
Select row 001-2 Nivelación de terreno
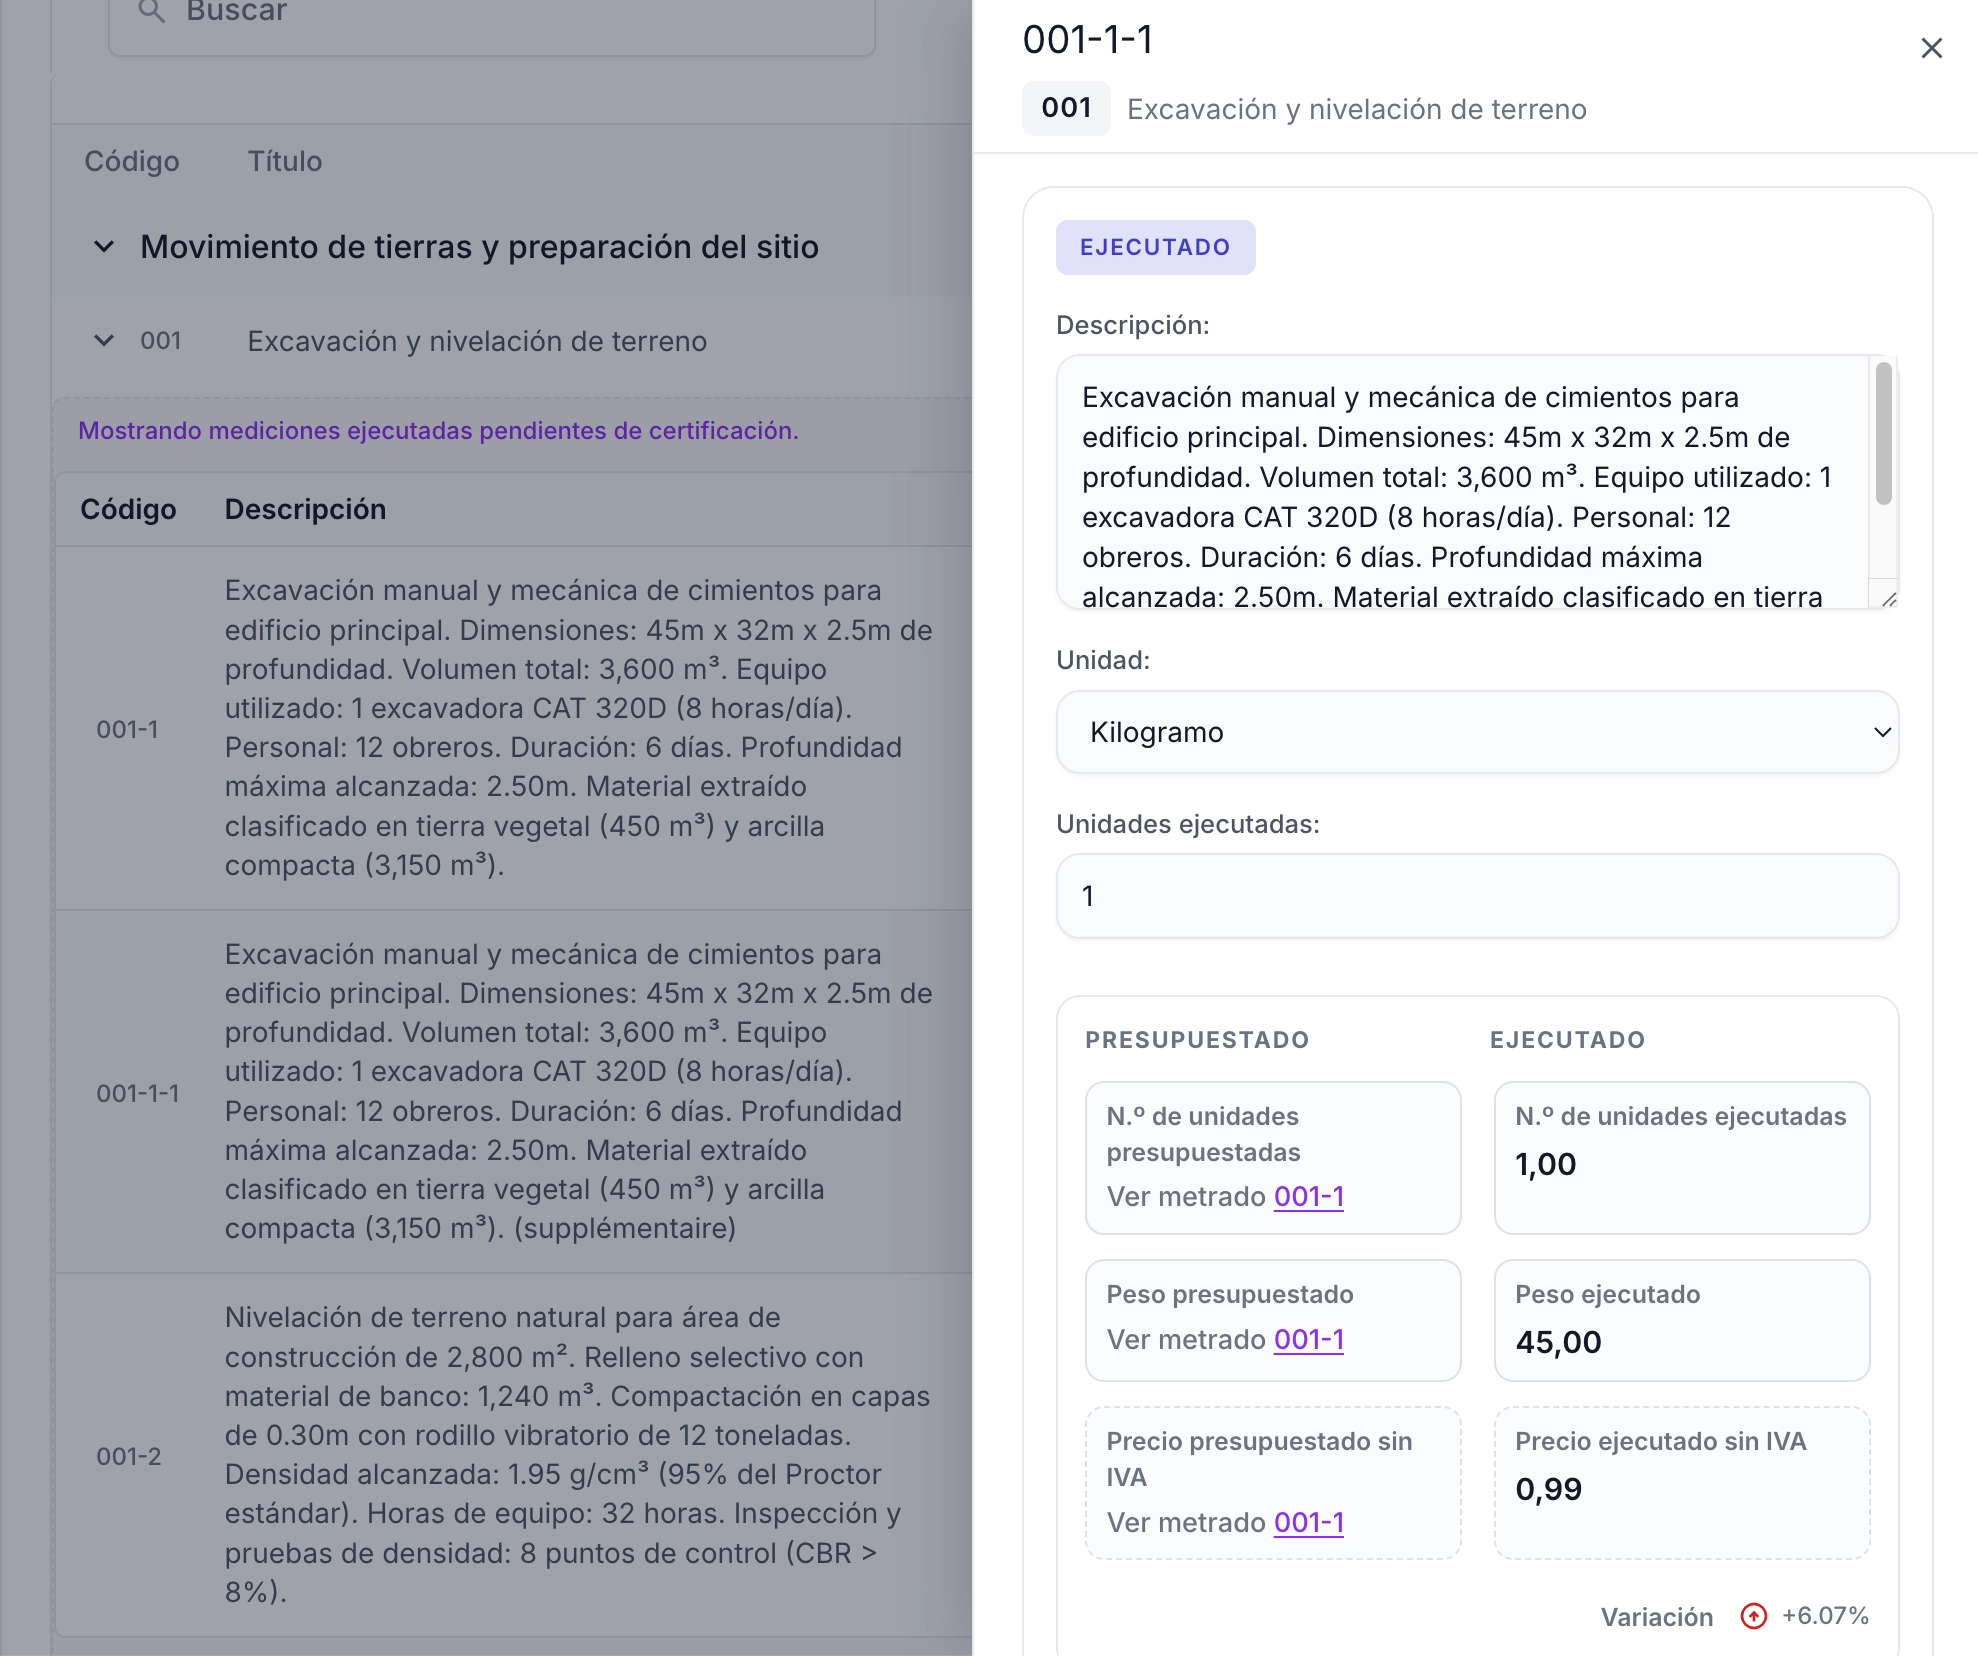[x=500, y=1455]
